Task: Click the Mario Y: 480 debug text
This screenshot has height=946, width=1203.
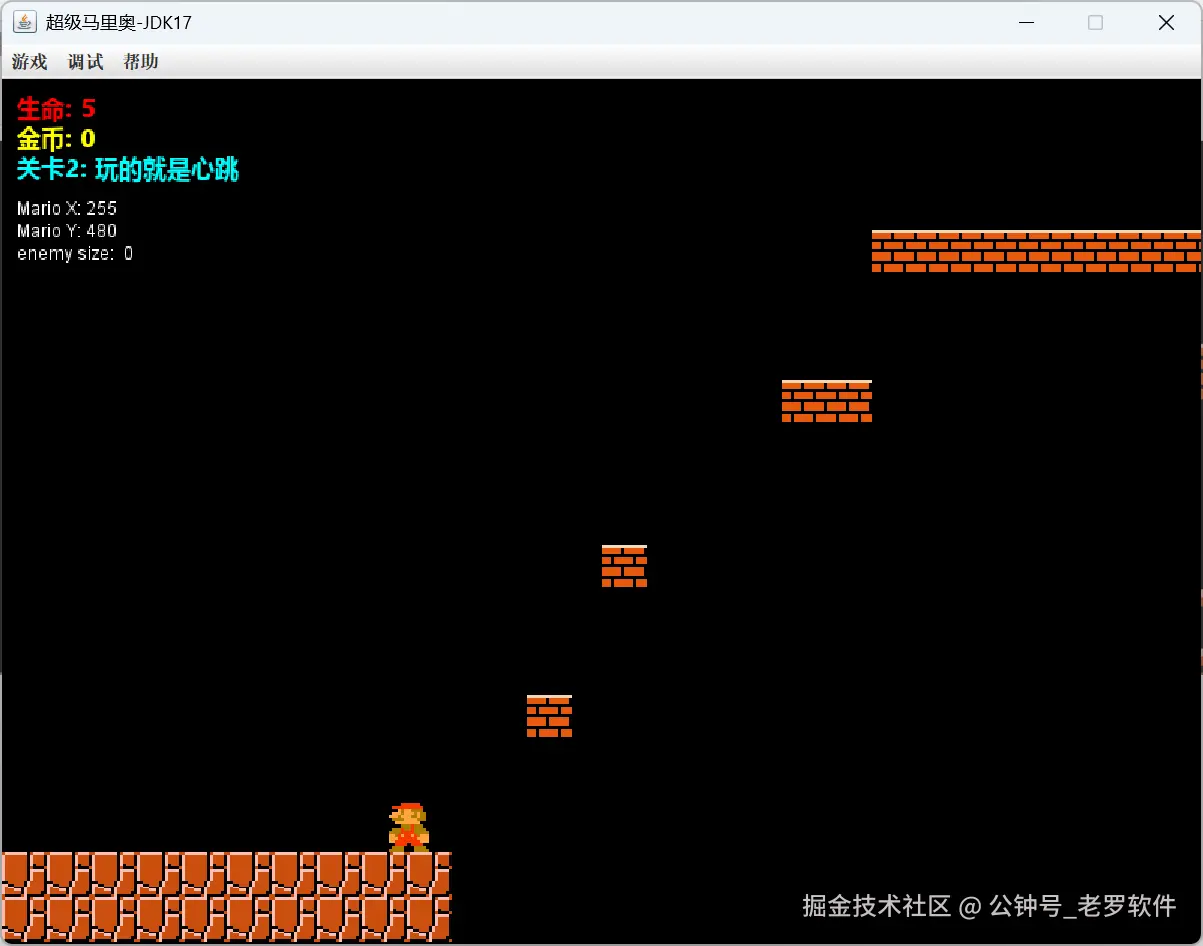Action: coord(67,231)
